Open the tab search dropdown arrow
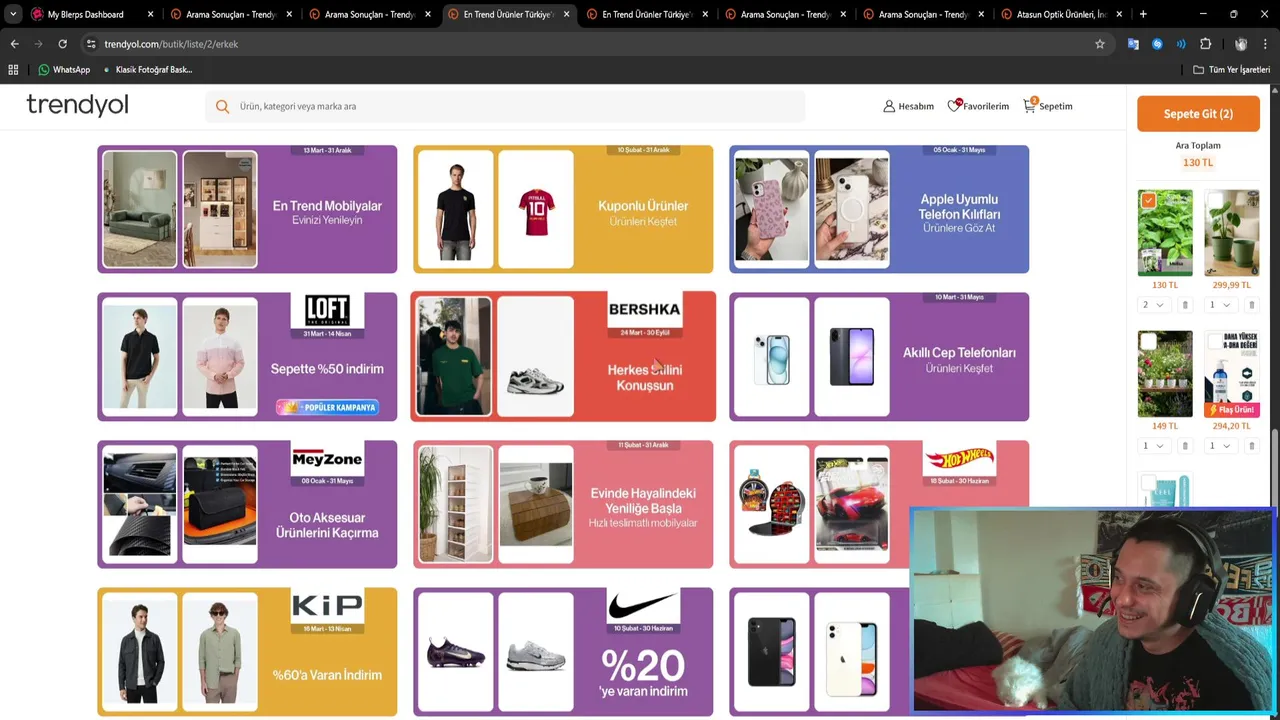This screenshot has height=720, width=1280. [12, 14]
